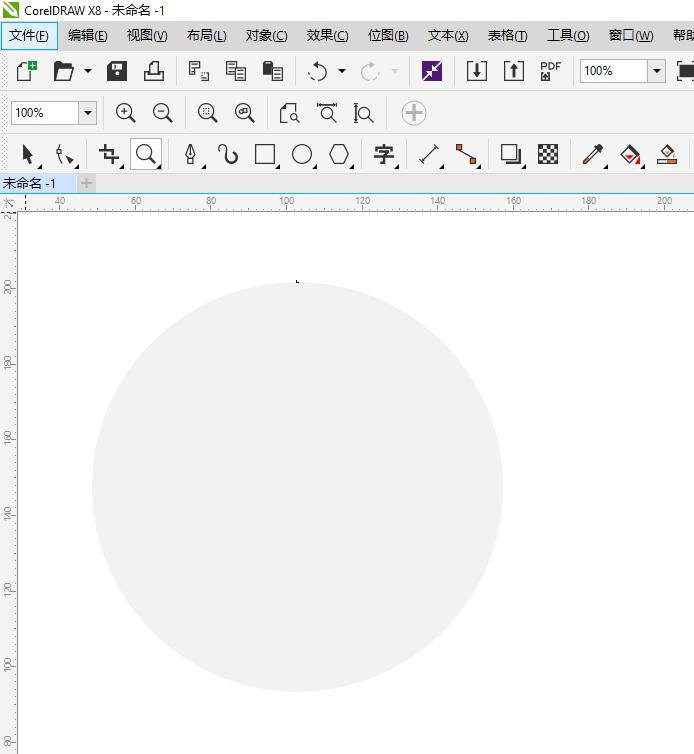694x754 pixels.
Task: Select the Drop Shadow tool
Action: (x=511, y=154)
